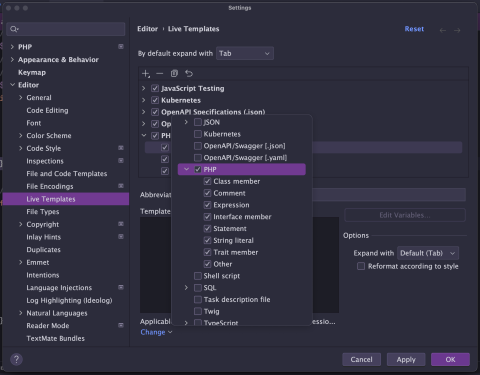Click the settings search input field
This screenshot has height=375, width=480.
(66, 29)
